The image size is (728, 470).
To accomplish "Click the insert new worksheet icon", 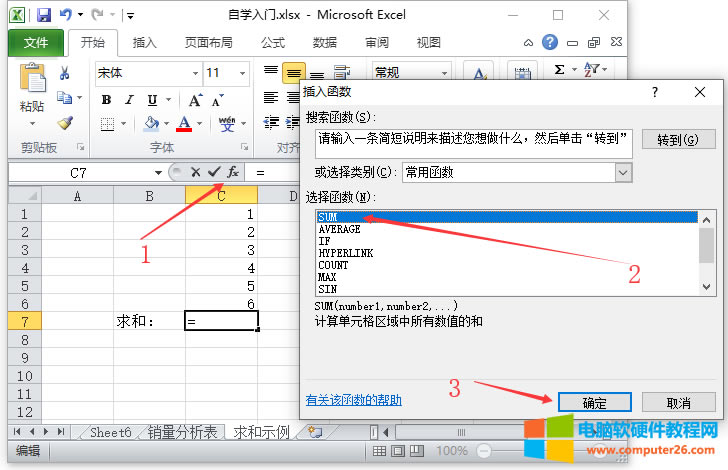I will click(x=316, y=432).
